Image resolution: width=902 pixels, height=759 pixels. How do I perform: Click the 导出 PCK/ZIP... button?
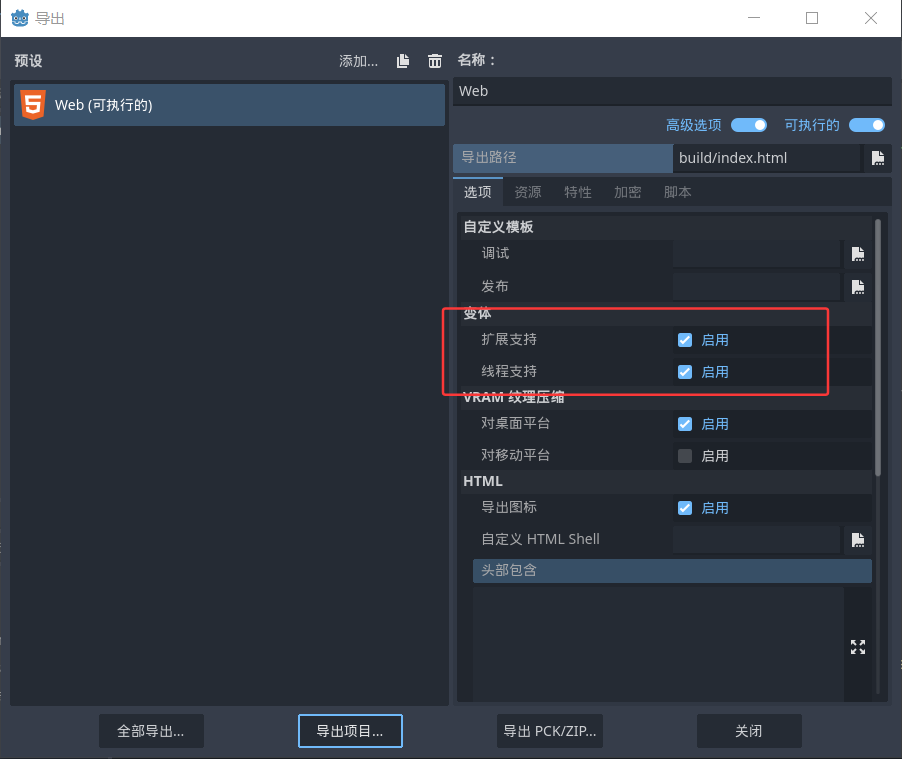(x=550, y=731)
